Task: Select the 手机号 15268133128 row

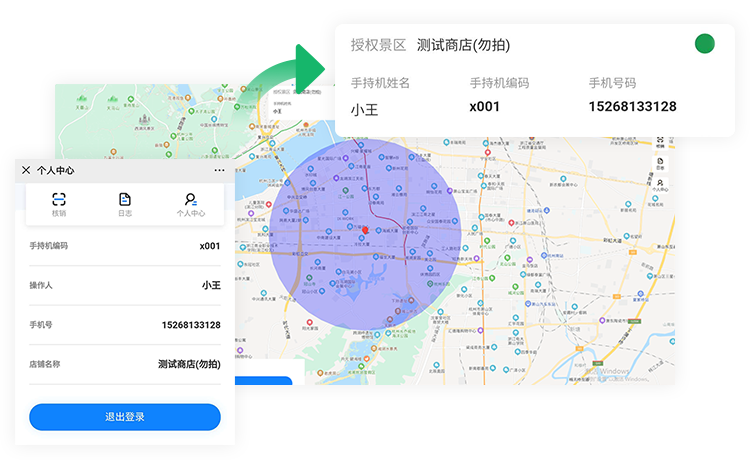Action: pos(125,325)
